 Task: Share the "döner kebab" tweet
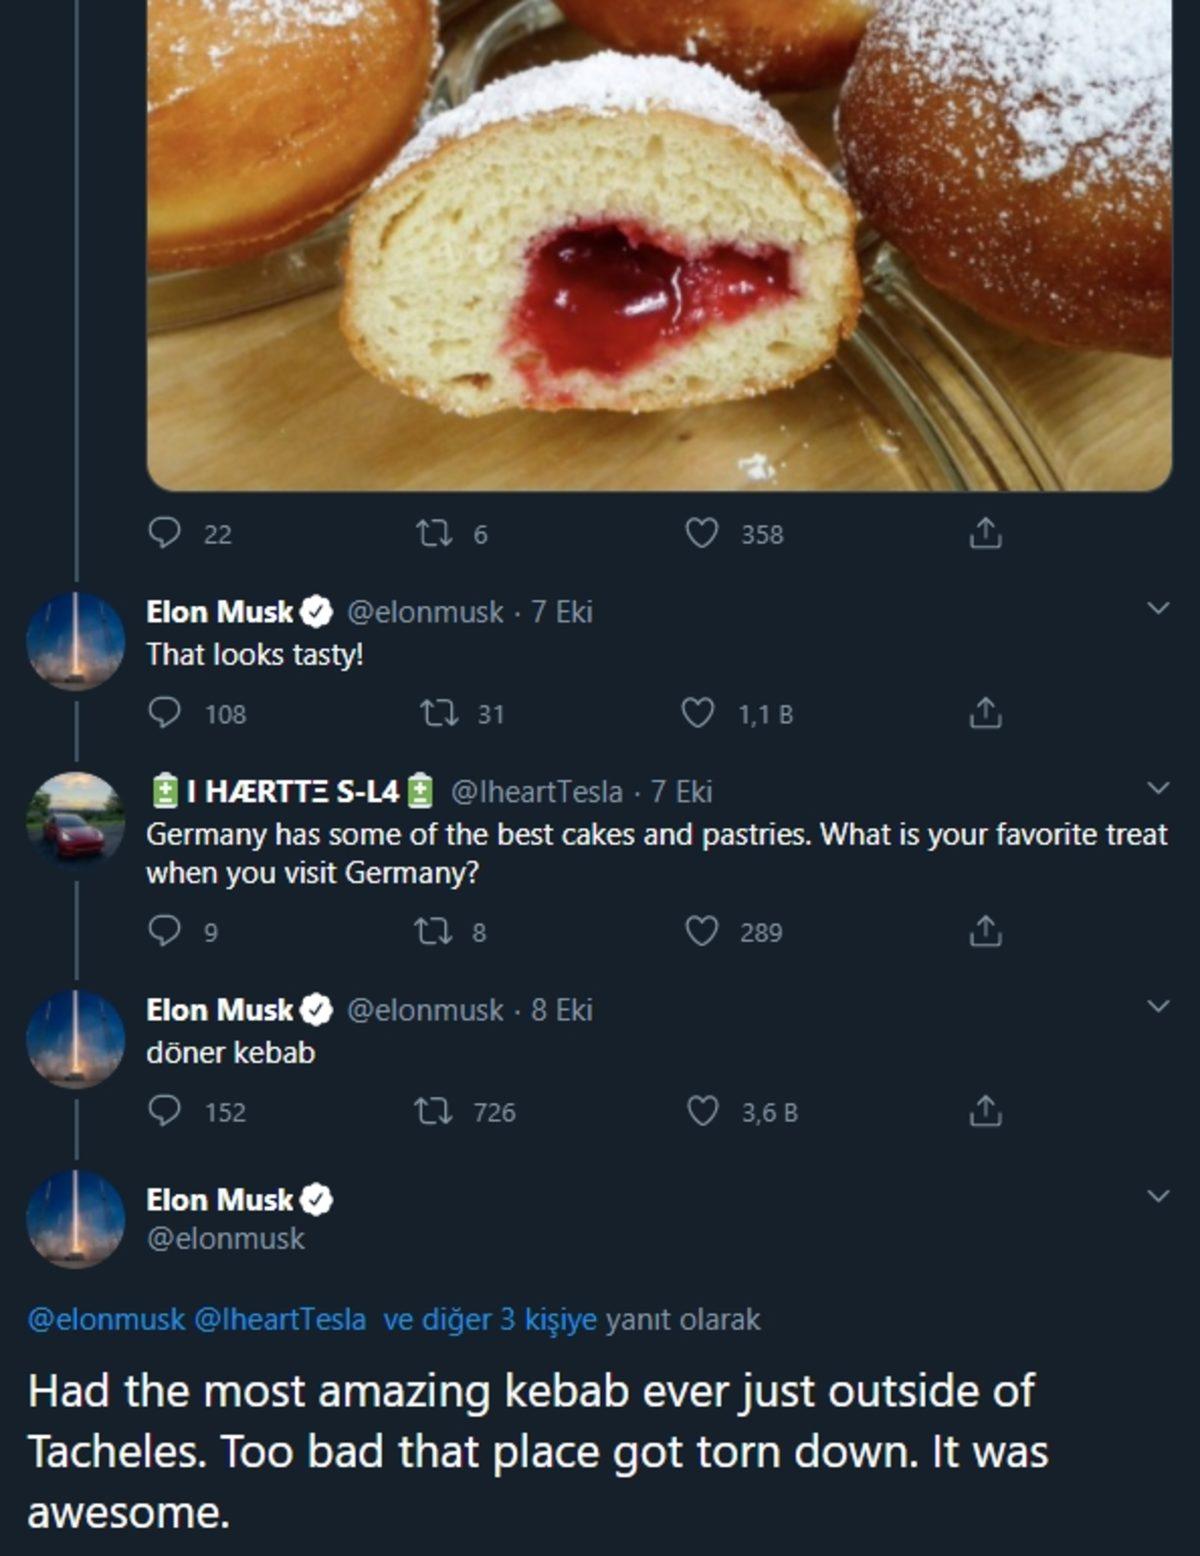tap(985, 1111)
